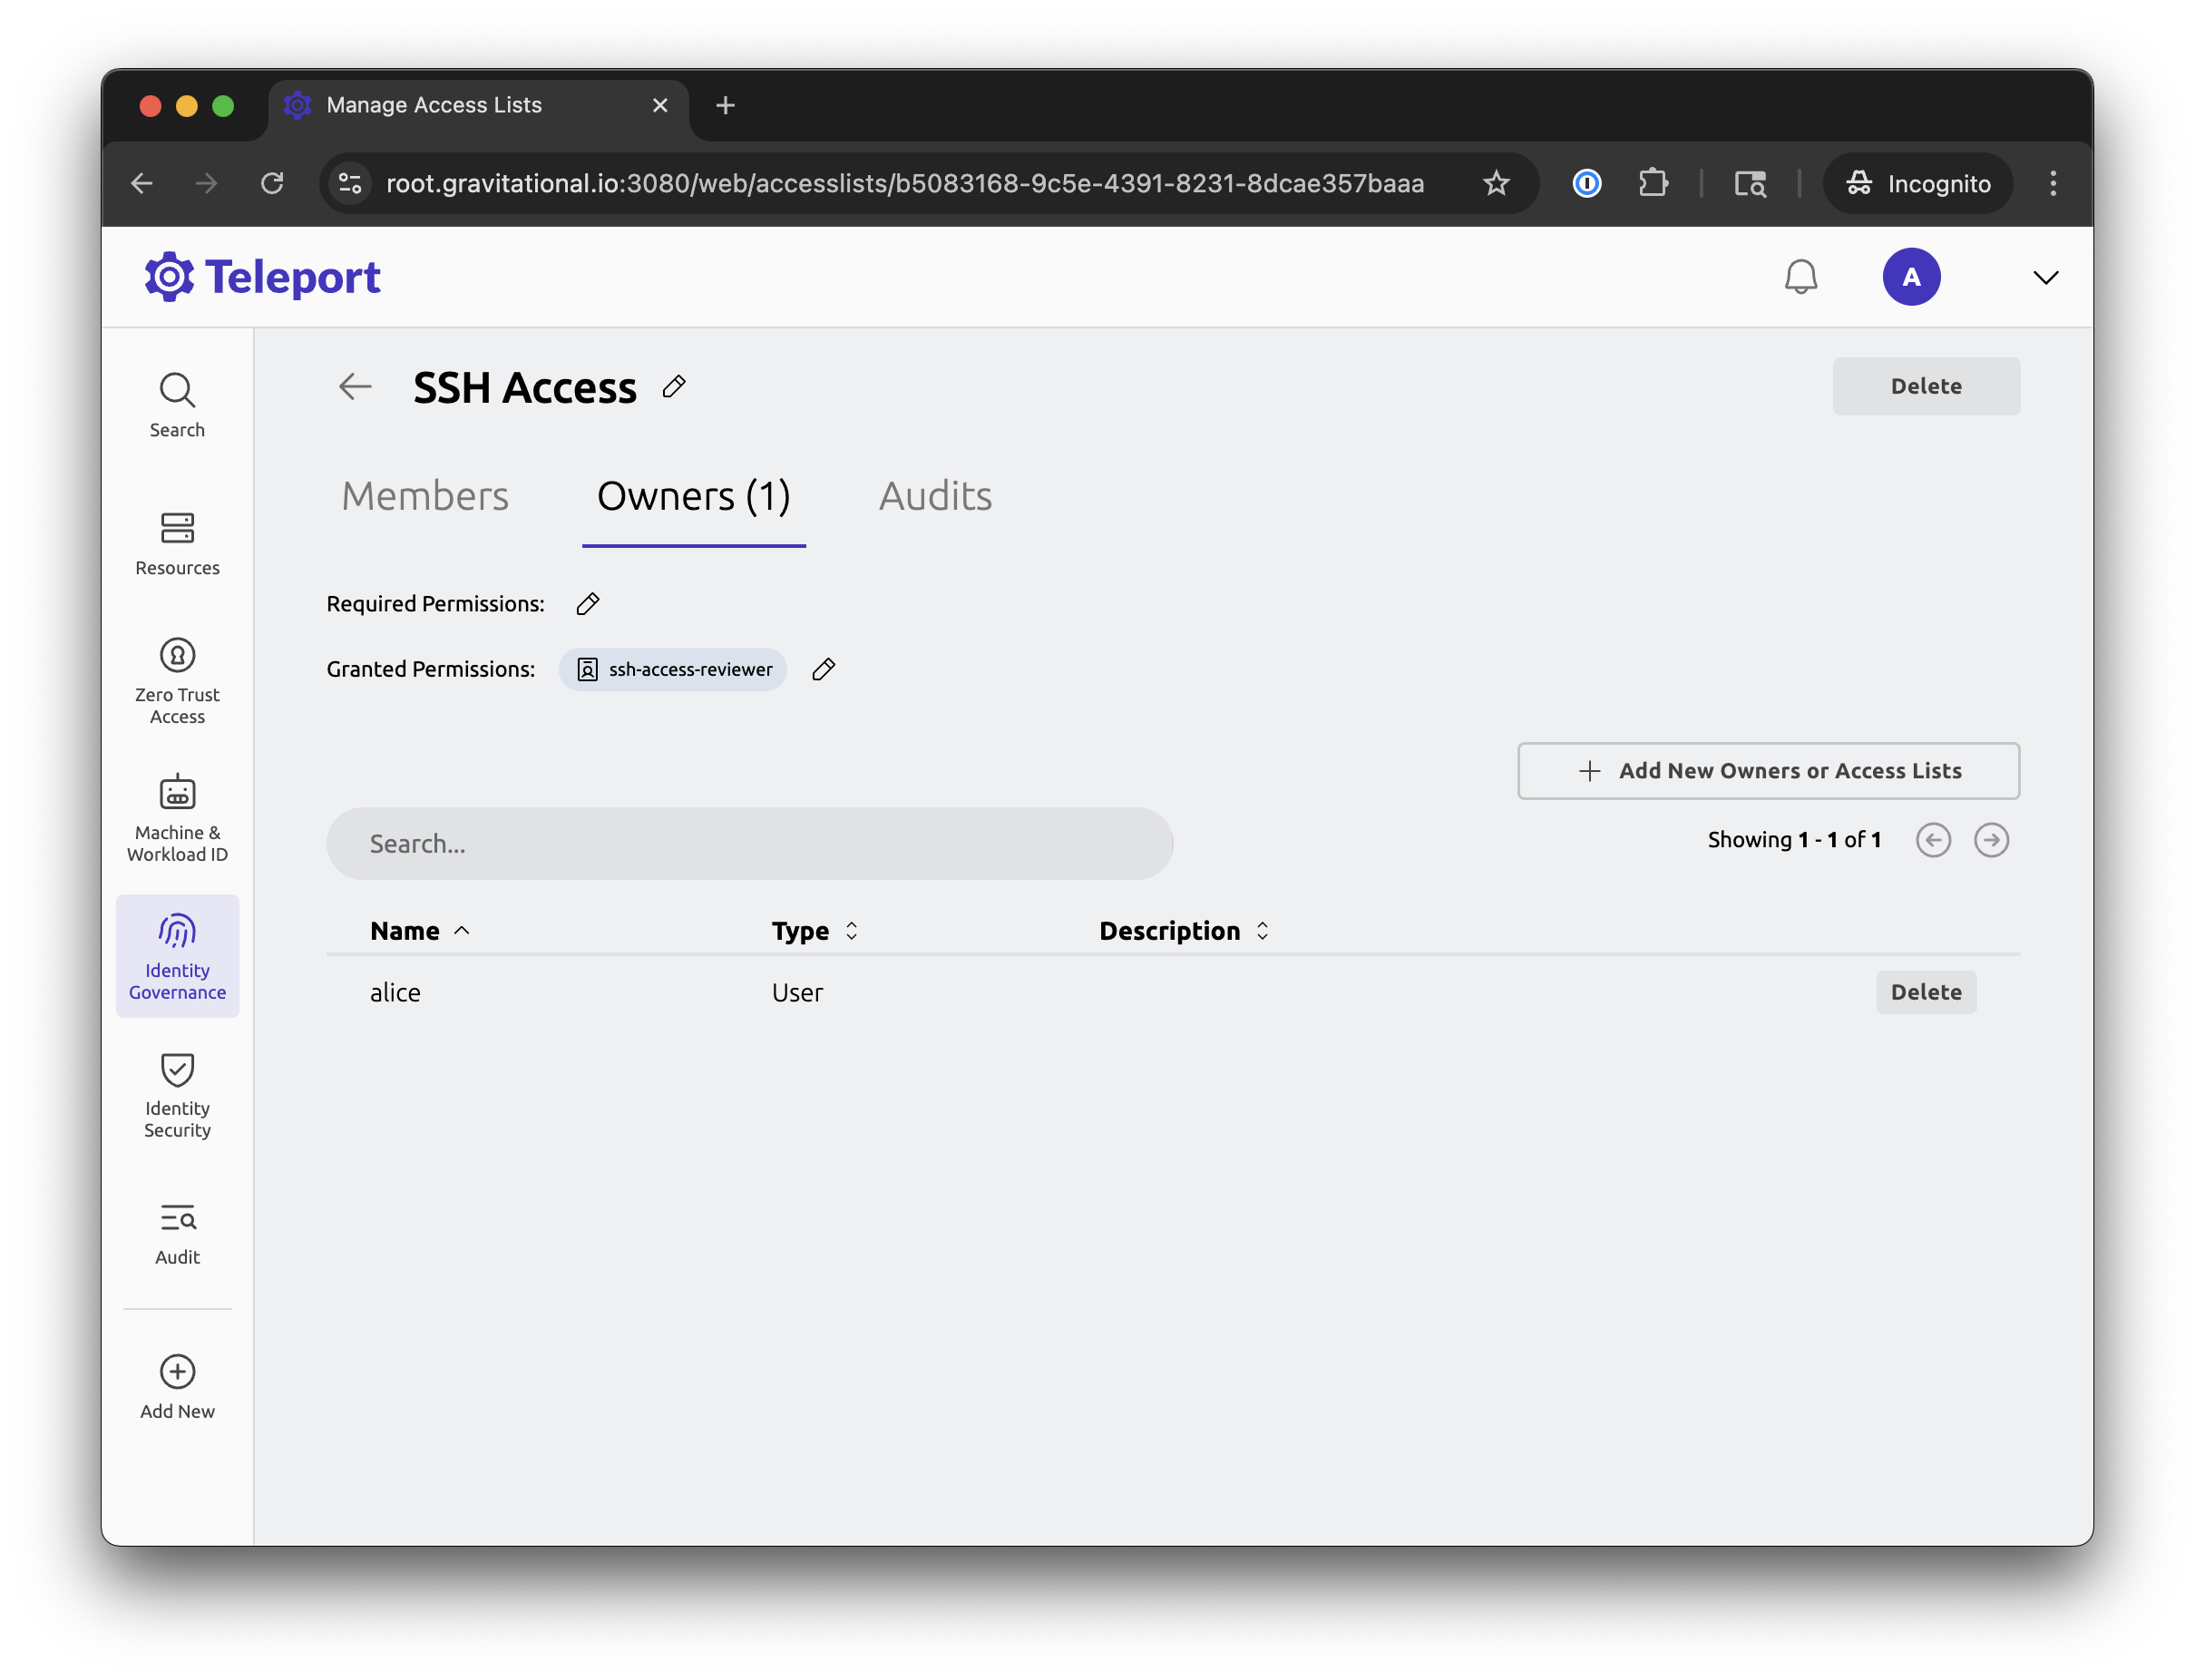The height and width of the screenshot is (1680, 2195).
Task: Select Identity Governance in sidebar
Action: (177, 955)
